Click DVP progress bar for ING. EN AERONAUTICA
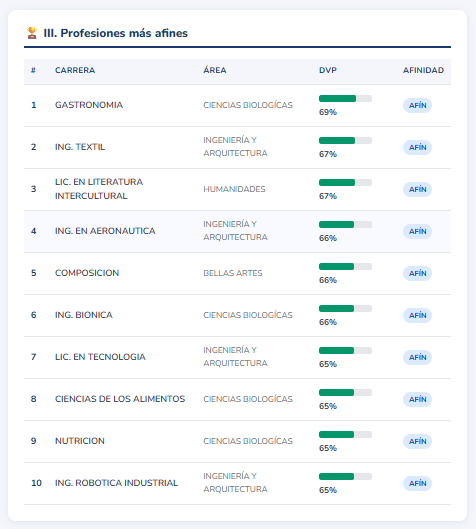This screenshot has height=529, width=476. (x=345, y=224)
